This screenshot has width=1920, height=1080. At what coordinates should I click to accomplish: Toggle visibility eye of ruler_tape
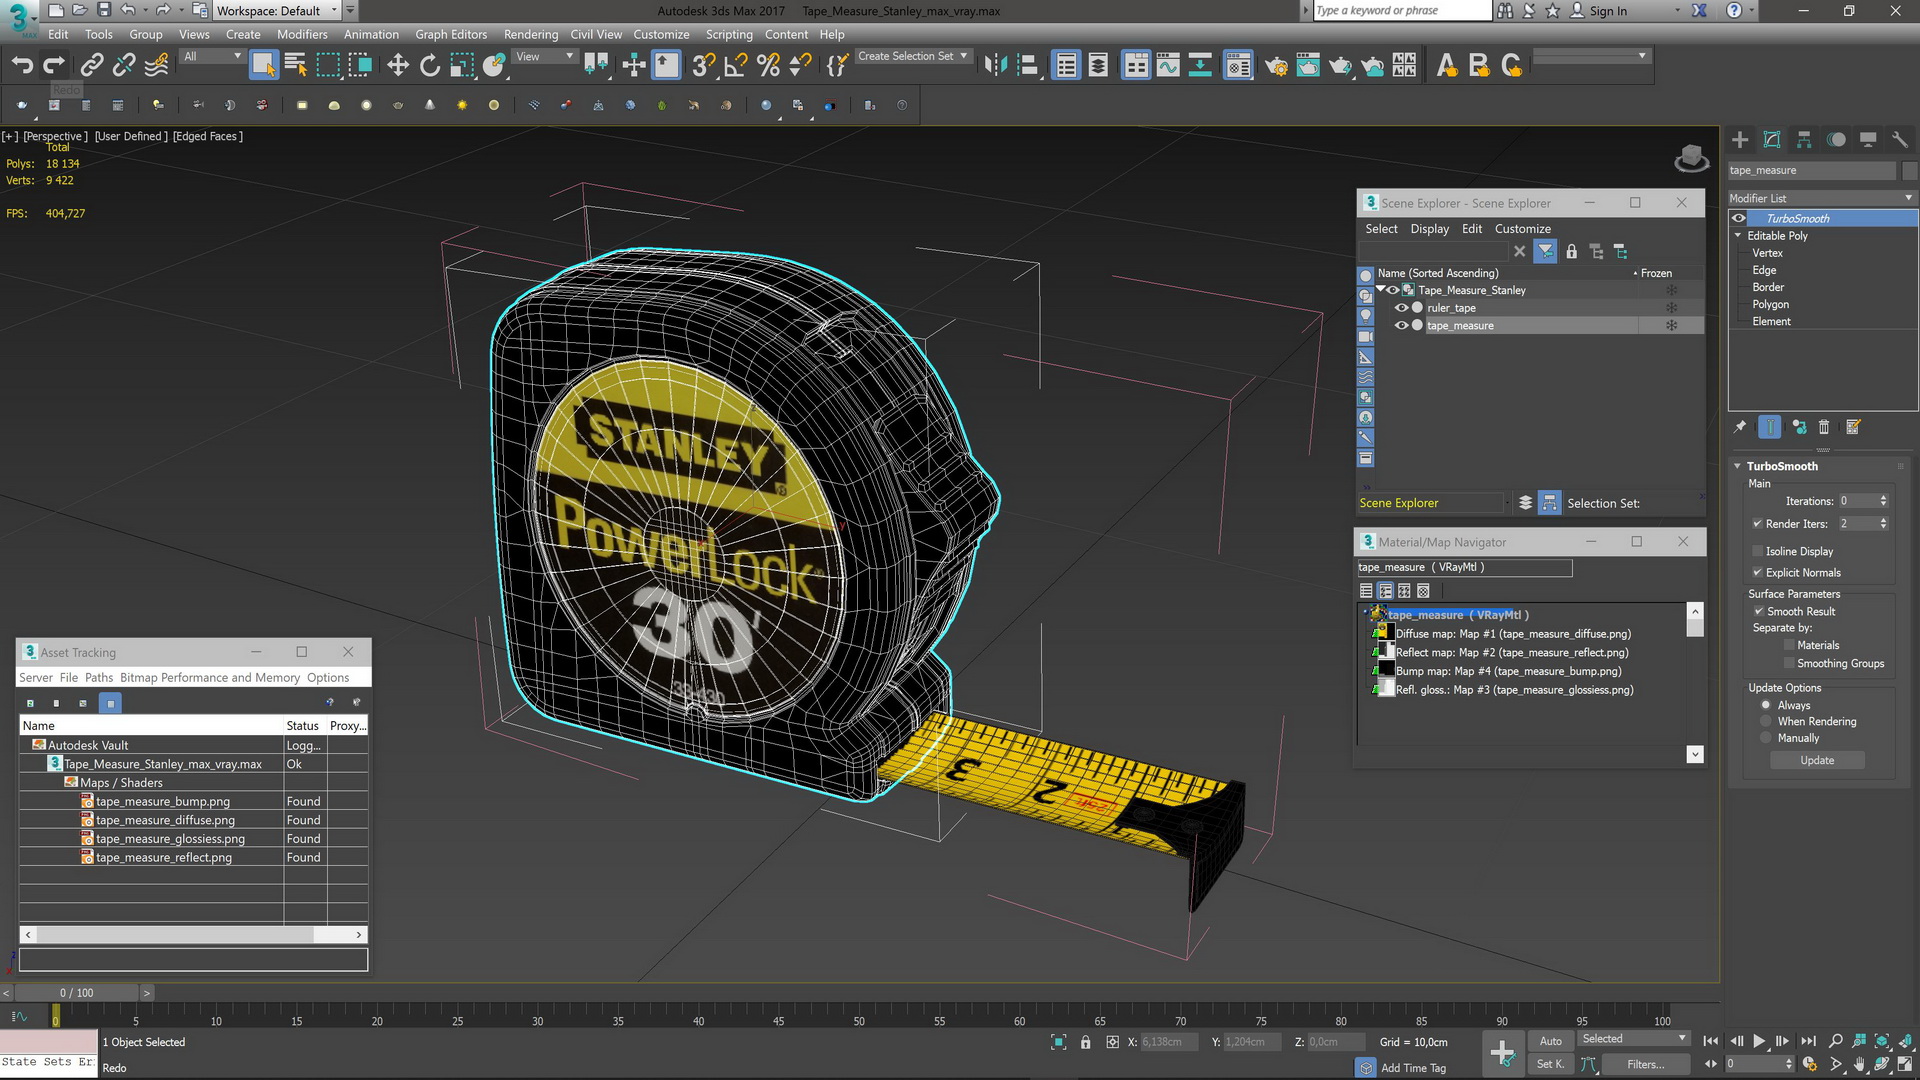tap(1401, 308)
